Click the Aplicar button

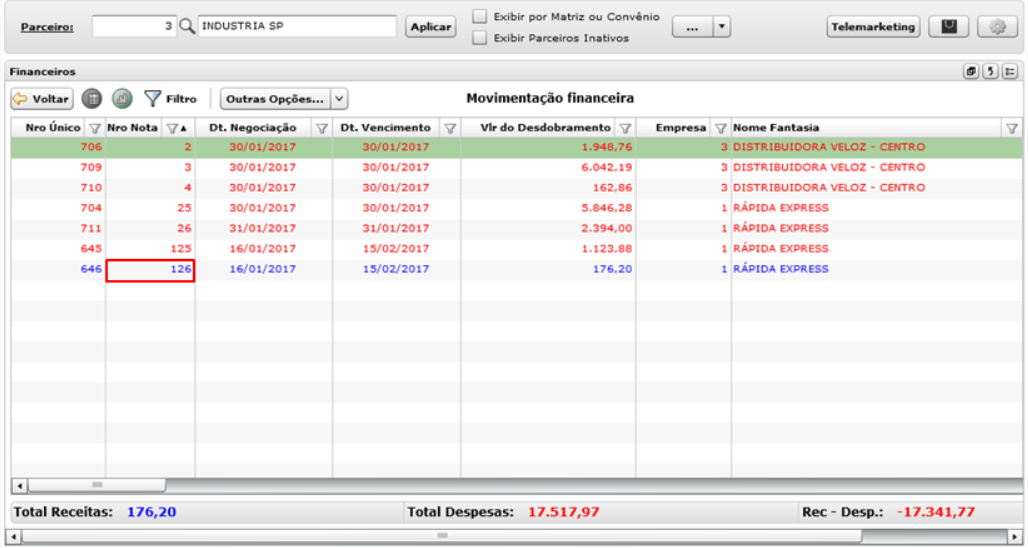(431, 27)
